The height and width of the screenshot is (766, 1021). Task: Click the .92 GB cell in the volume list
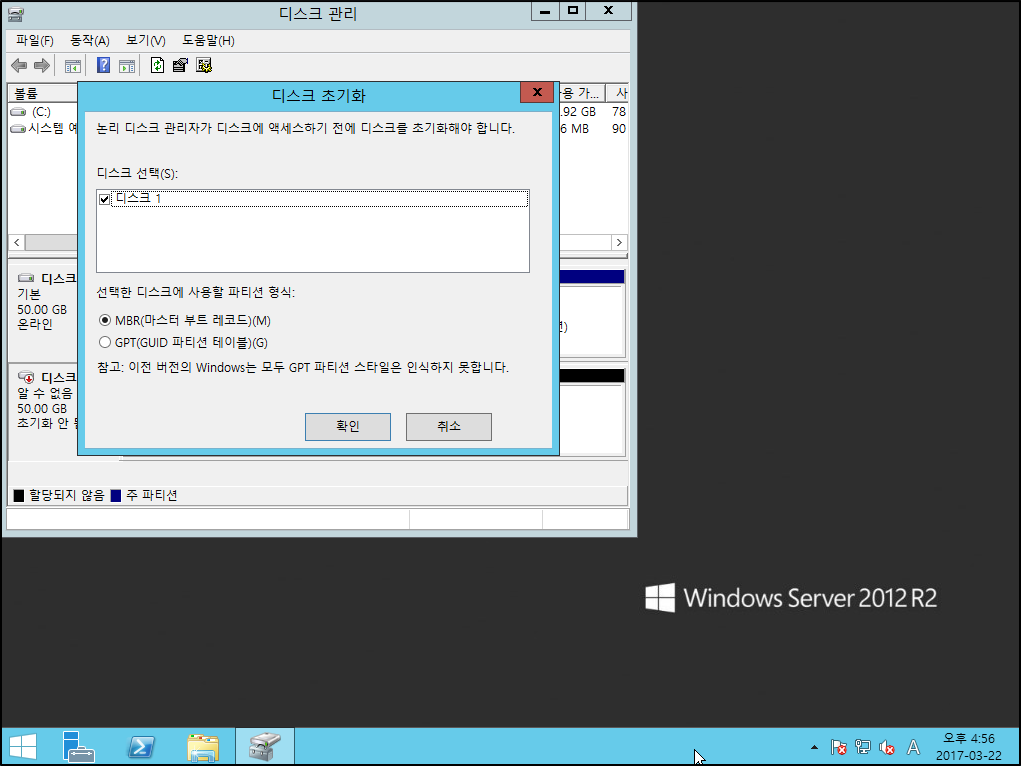pyautogui.click(x=579, y=112)
